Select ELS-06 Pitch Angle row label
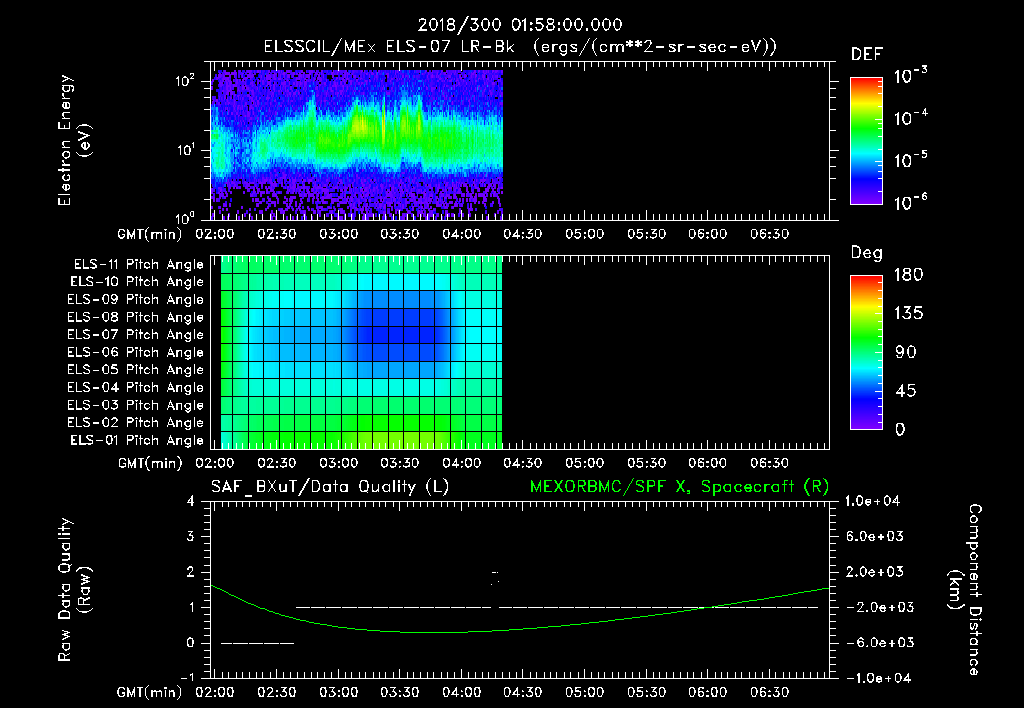This screenshot has height=708, width=1024. (136, 352)
